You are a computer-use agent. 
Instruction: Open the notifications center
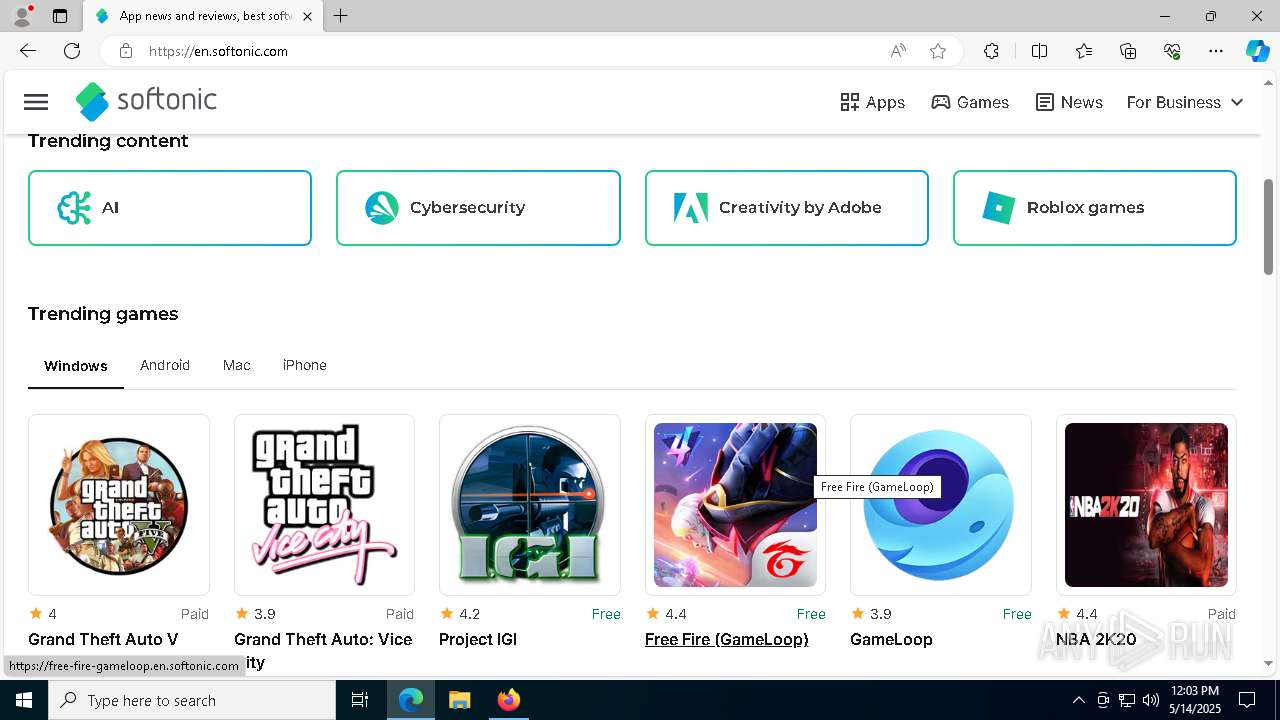tap(1247, 700)
